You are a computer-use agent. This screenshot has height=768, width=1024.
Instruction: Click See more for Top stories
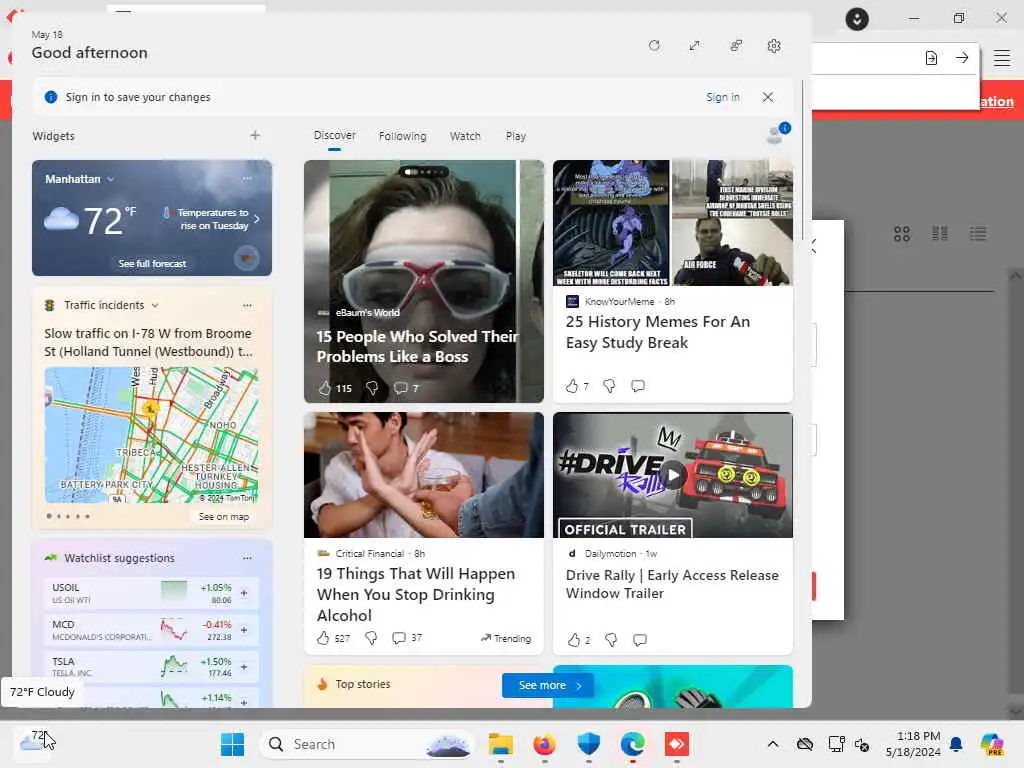pos(548,685)
